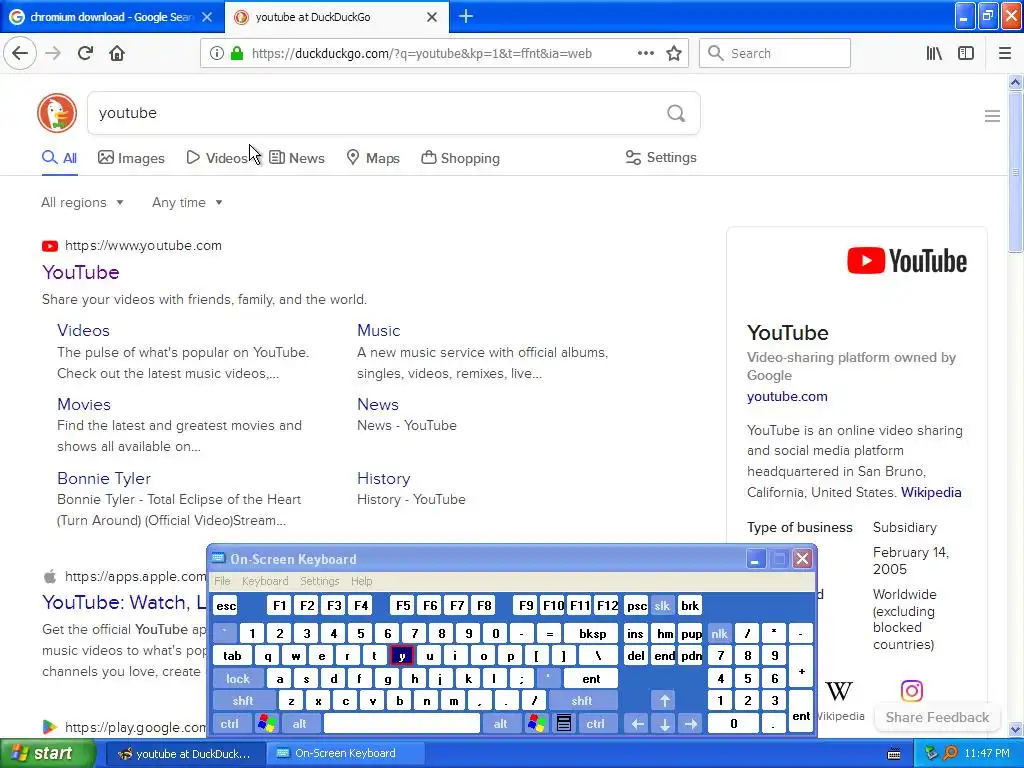This screenshot has height=768, width=1024.
Task: Click the context menu key on On-Screen Keyboard
Action: tap(564, 724)
